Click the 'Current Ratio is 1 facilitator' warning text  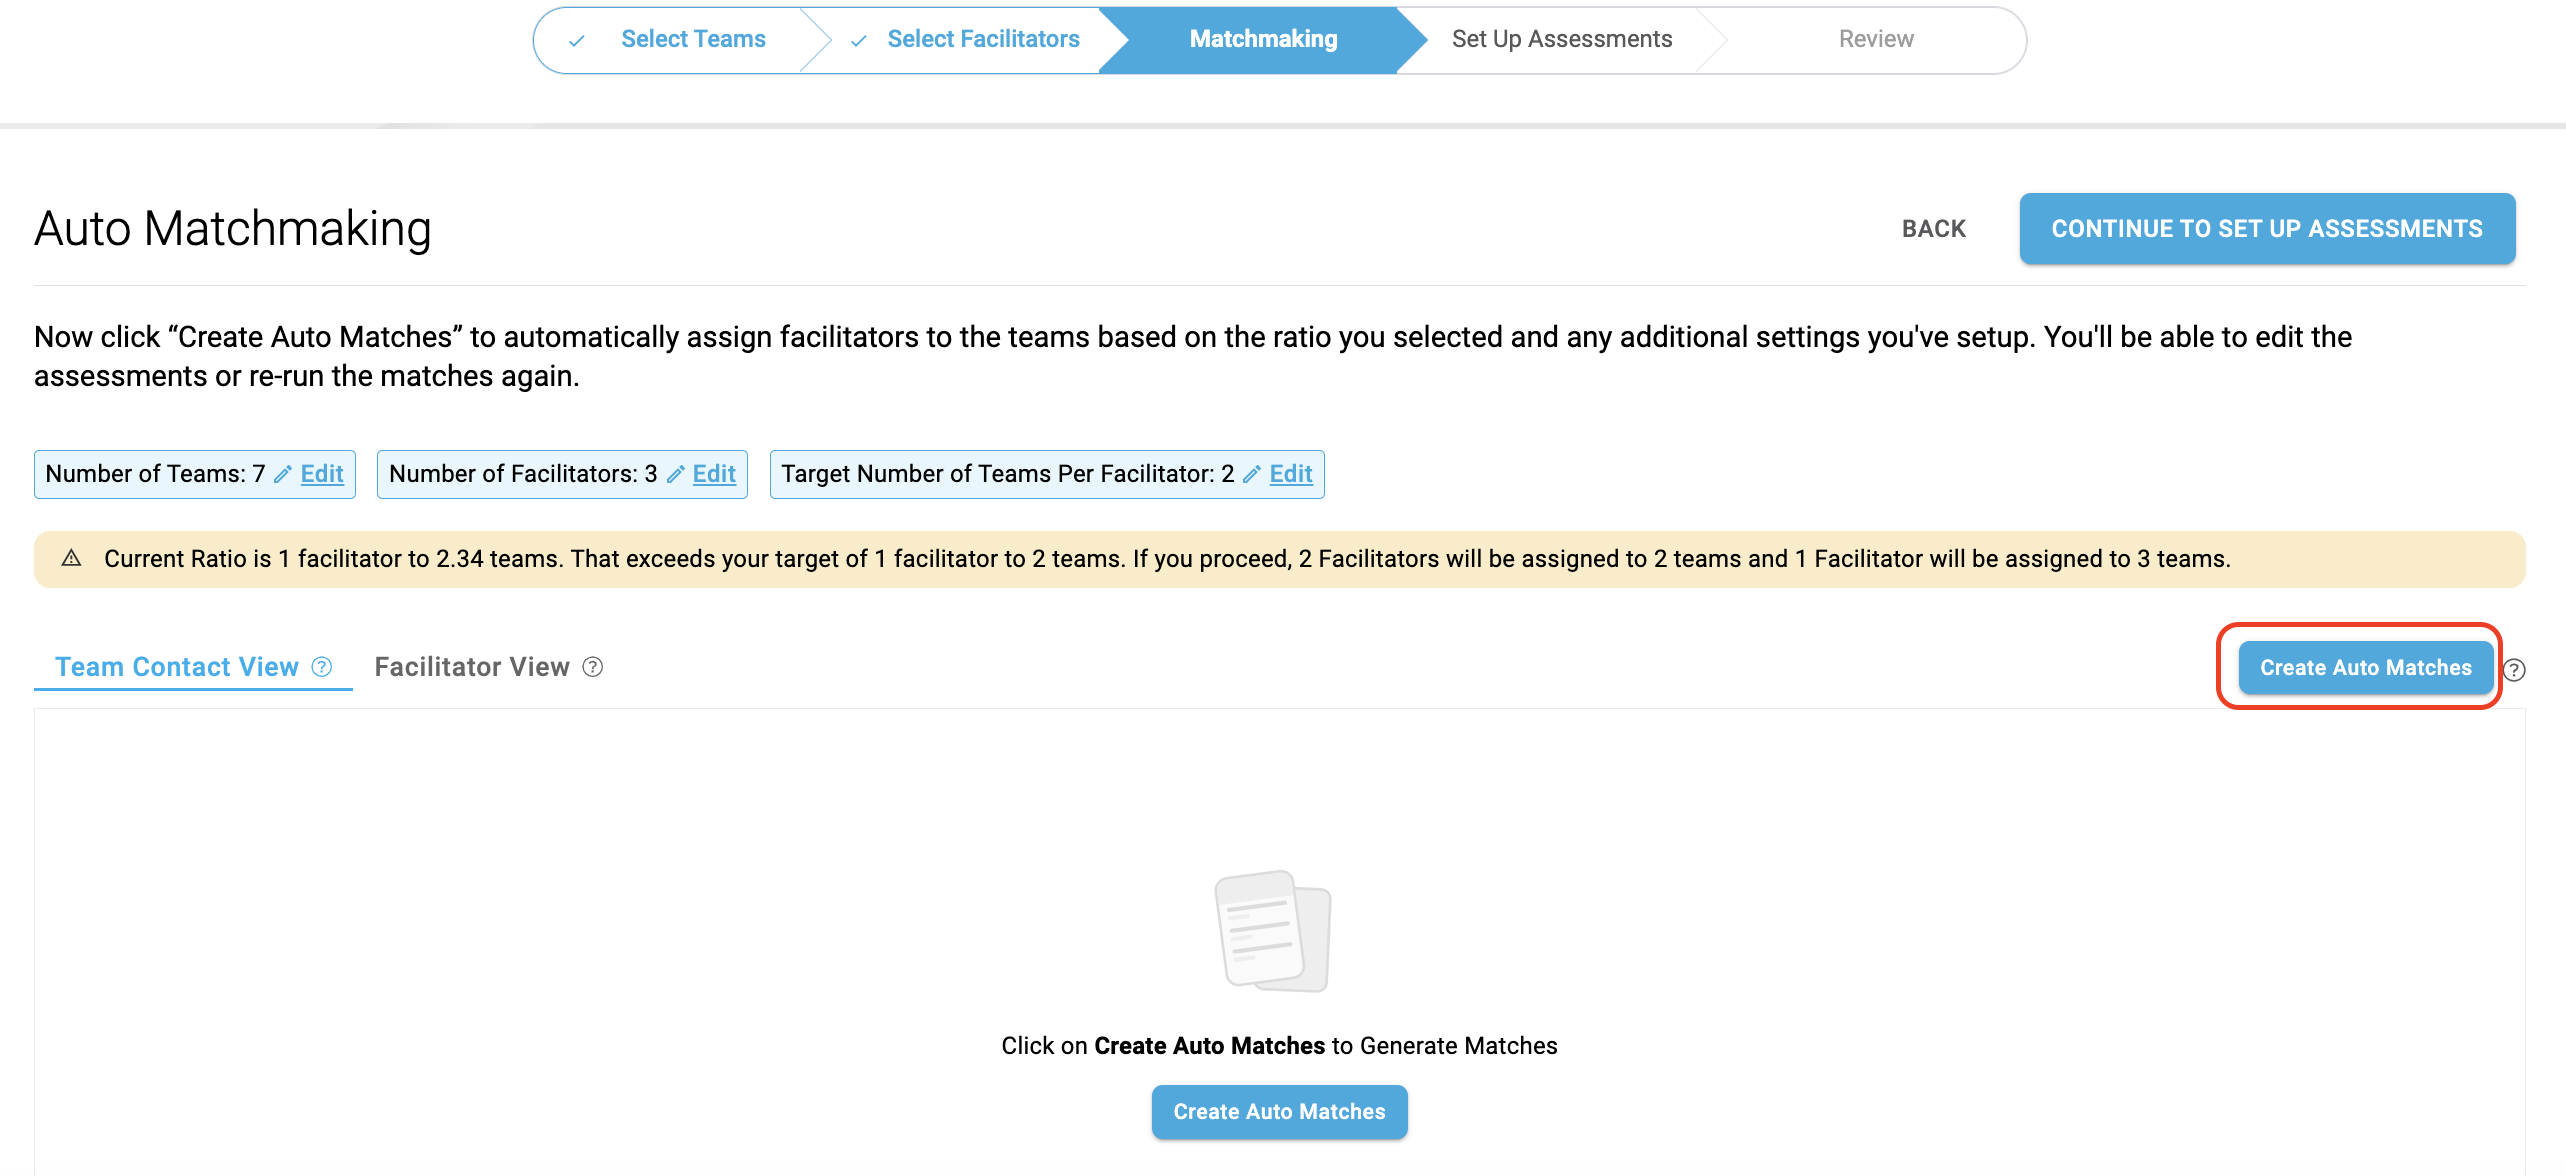click(x=1167, y=559)
